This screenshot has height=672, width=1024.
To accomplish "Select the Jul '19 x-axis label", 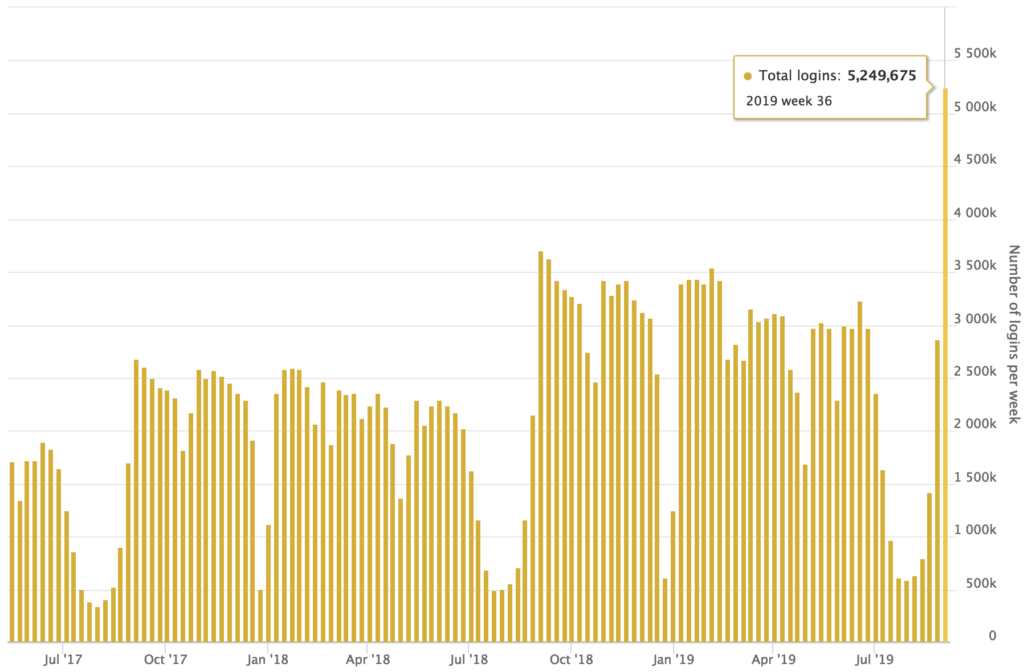I will coord(875,658).
